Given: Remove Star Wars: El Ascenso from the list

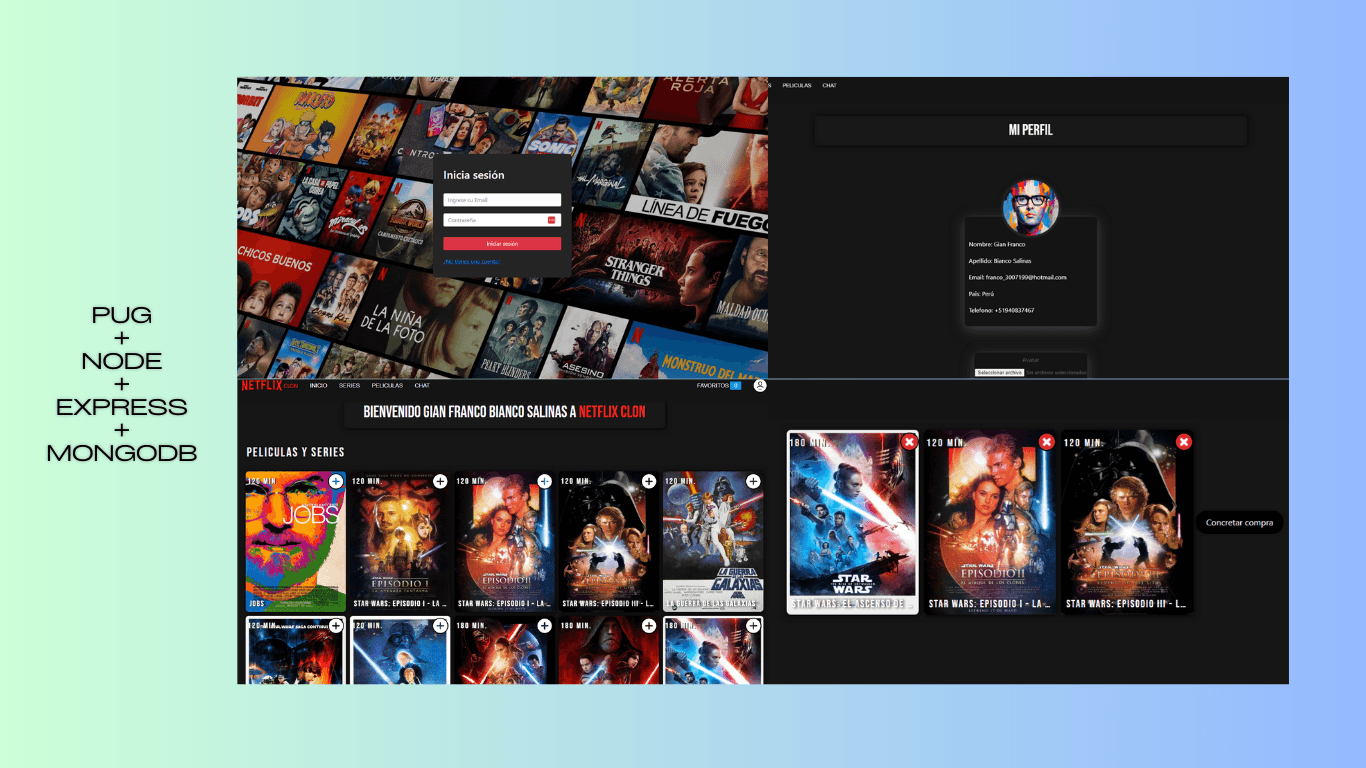Looking at the screenshot, I should coord(908,442).
